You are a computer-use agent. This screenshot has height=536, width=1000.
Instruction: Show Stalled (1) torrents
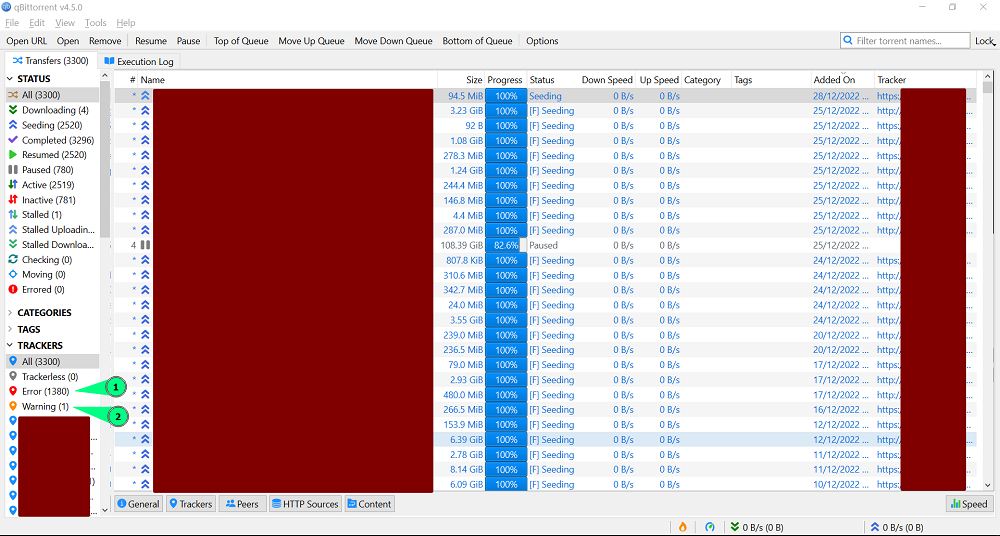click(x=34, y=214)
